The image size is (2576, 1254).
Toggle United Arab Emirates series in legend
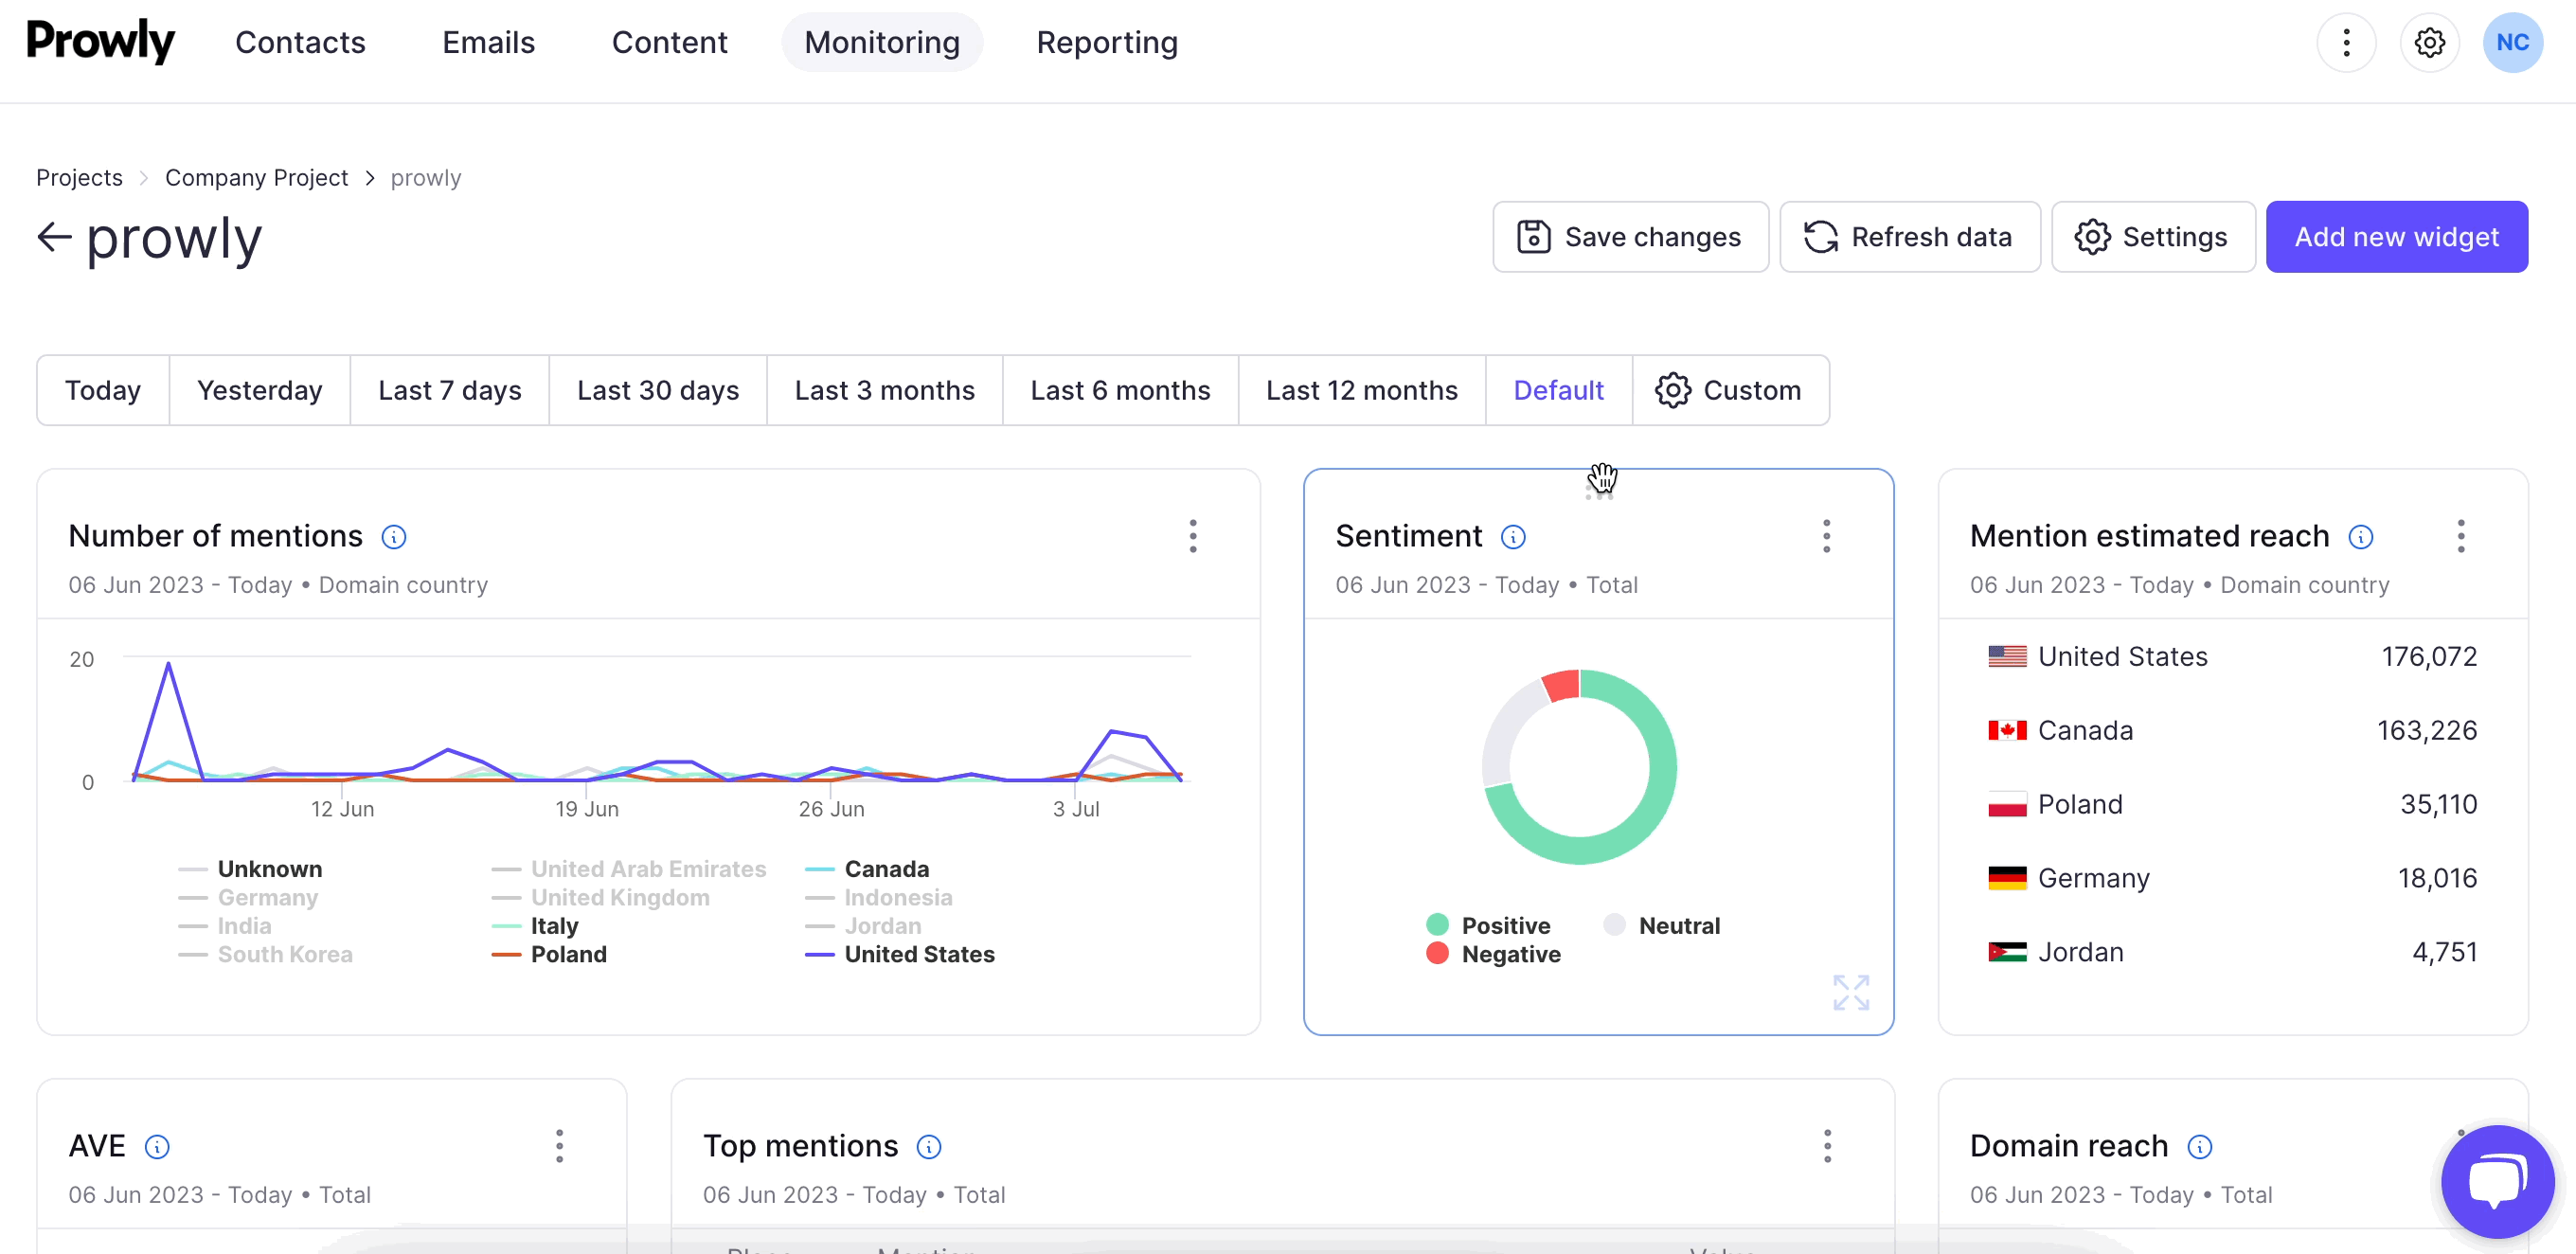(x=629, y=869)
